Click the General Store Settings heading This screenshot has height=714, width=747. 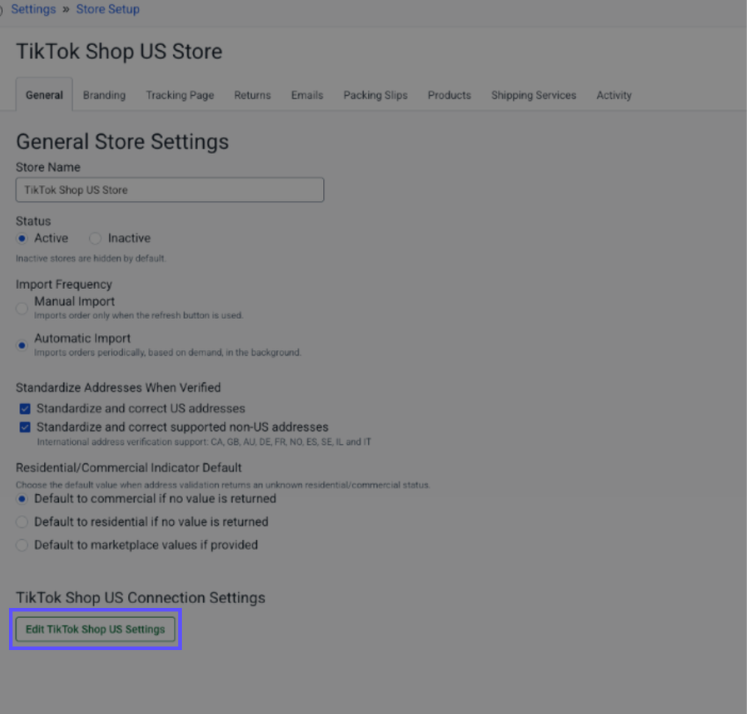tap(122, 141)
